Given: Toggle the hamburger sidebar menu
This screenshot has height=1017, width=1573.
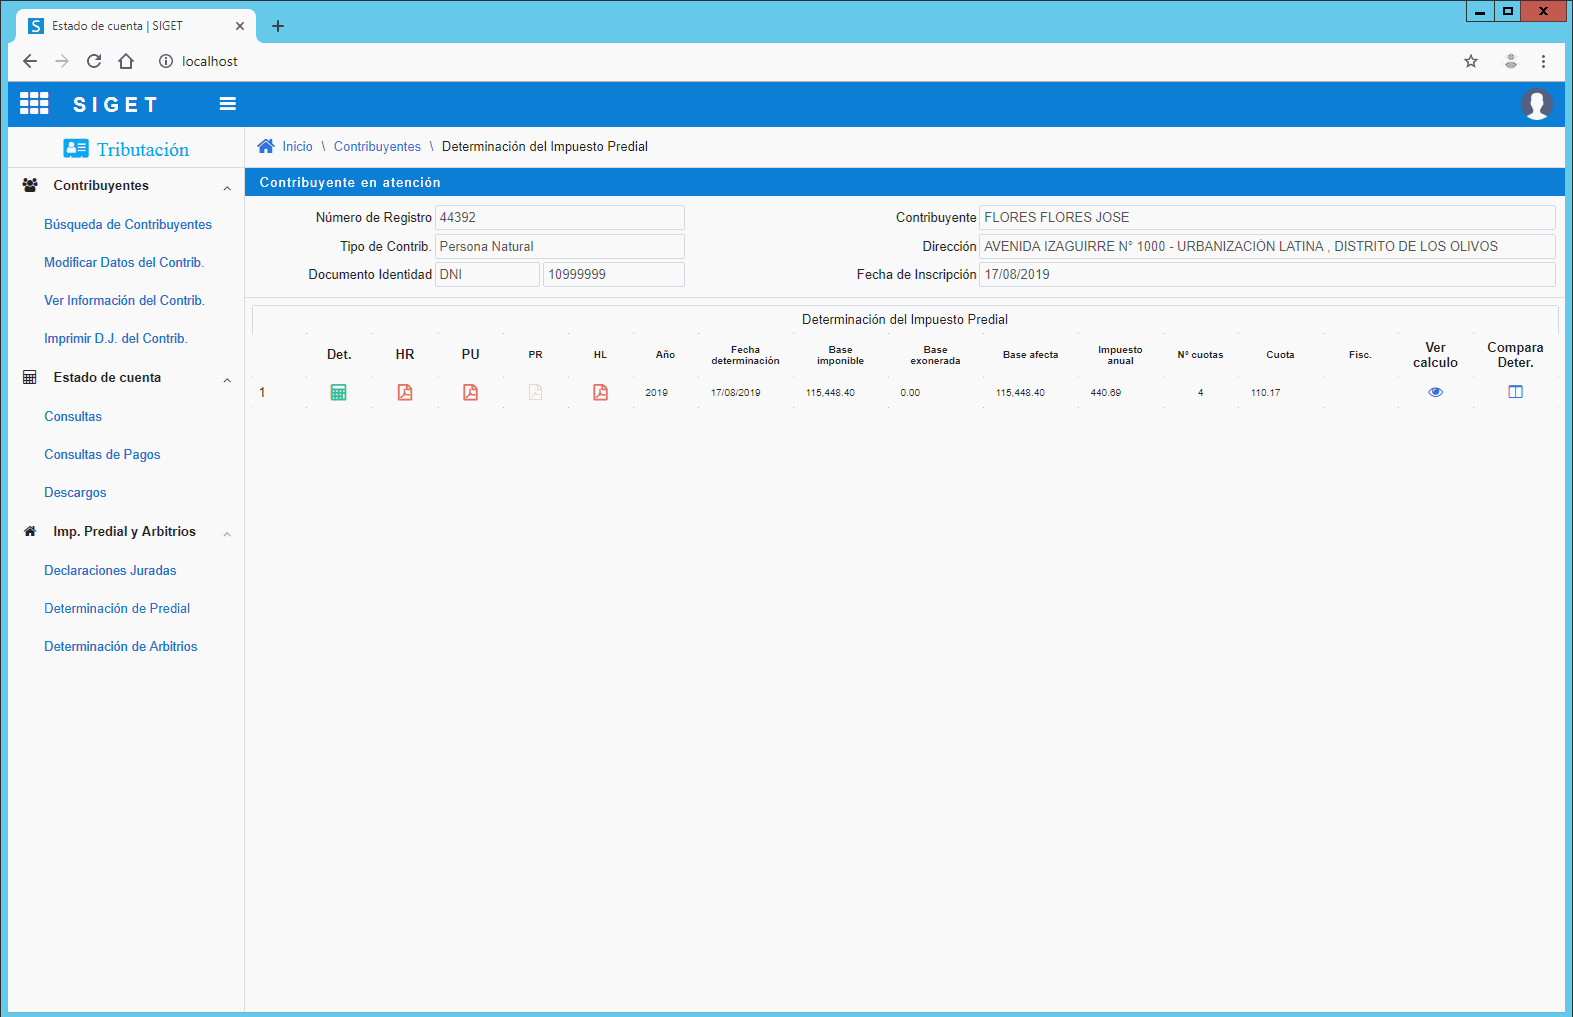Looking at the screenshot, I should [228, 104].
